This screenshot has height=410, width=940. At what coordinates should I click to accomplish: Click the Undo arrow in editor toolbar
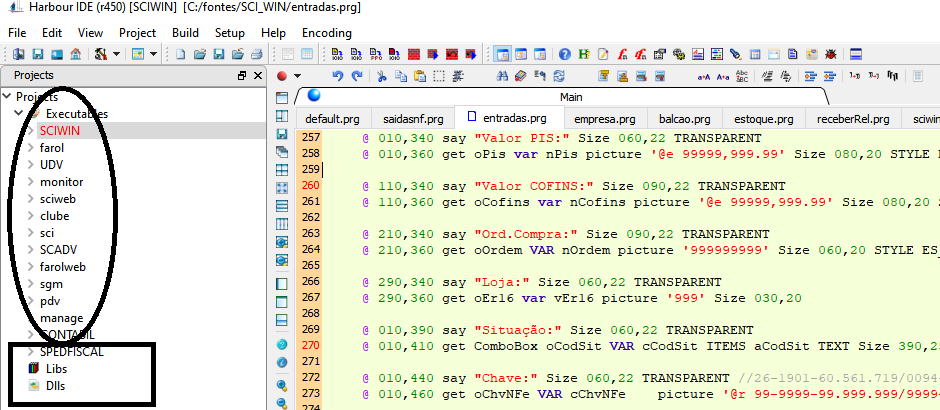(x=338, y=75)
